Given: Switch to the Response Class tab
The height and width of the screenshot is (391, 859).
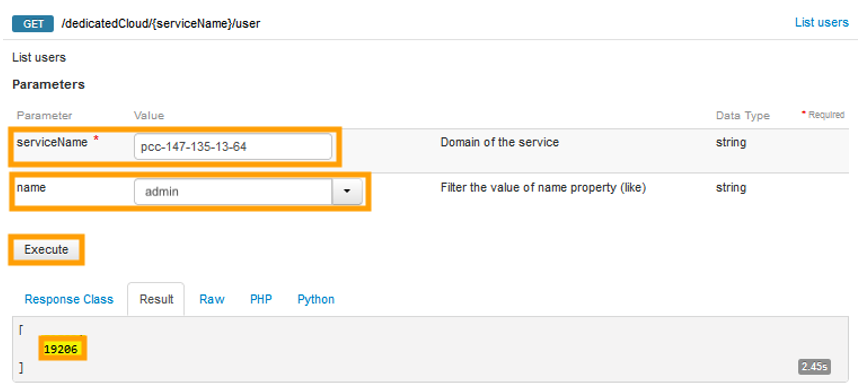Looking at the screenshot, I should click(x=69, y=299).
